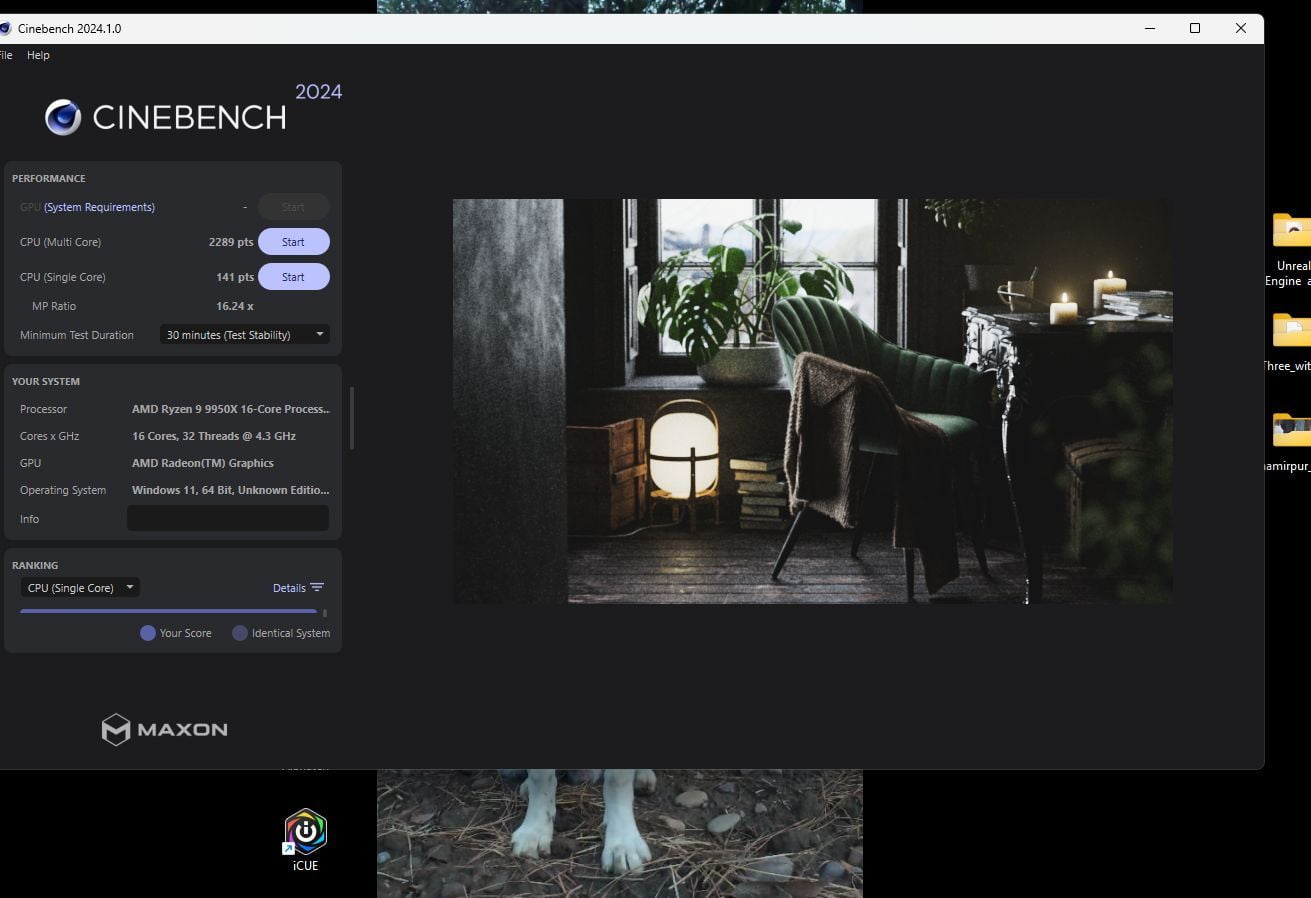Open the File menu
This screenshot has width=1311, height=898.
(6, 55)
